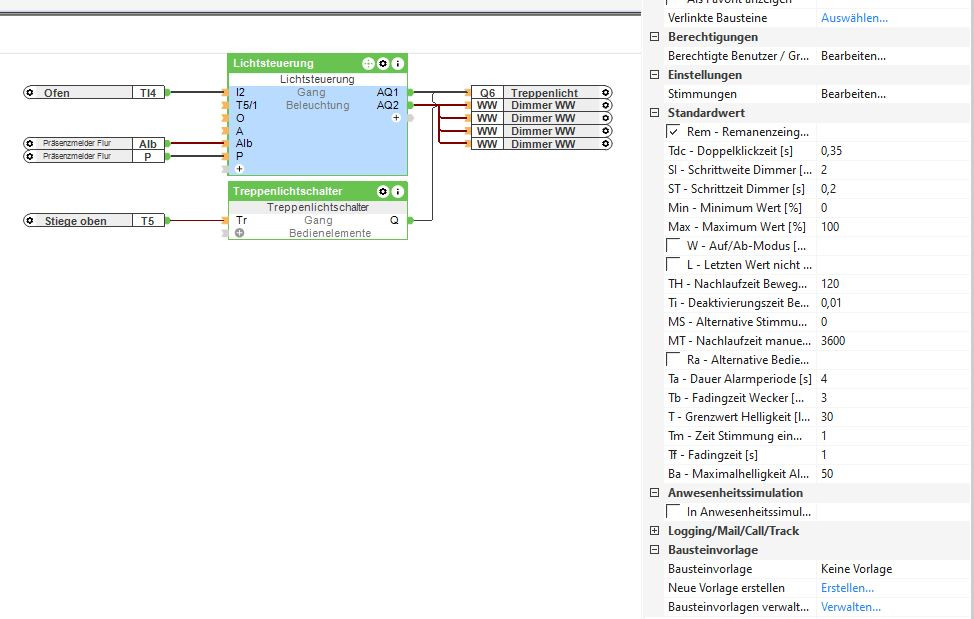The image size is (974, 619).
Task: Click gear icon of Präsenzmelder Flur P input
Action: click(x=29, y=156)
